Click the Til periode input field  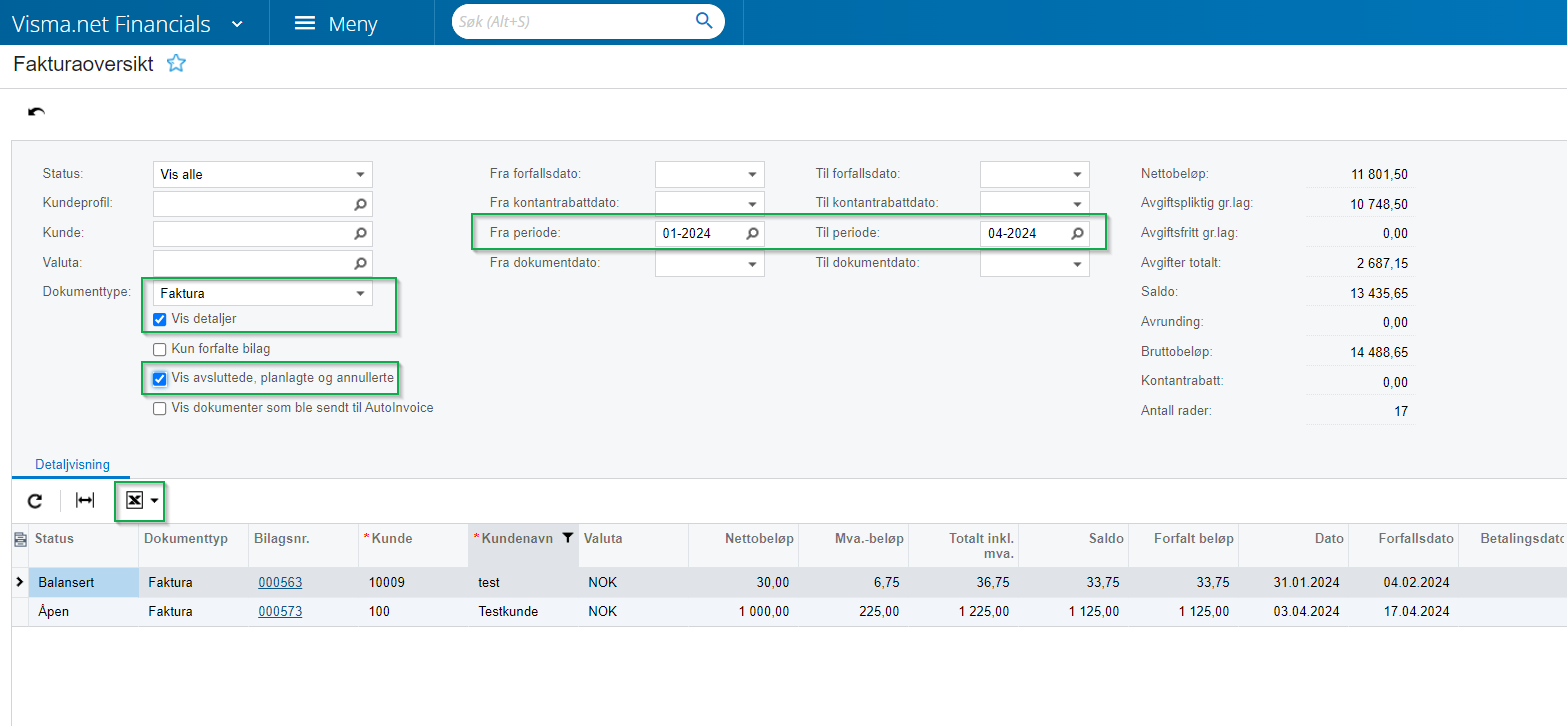(x=1022, y=234)
